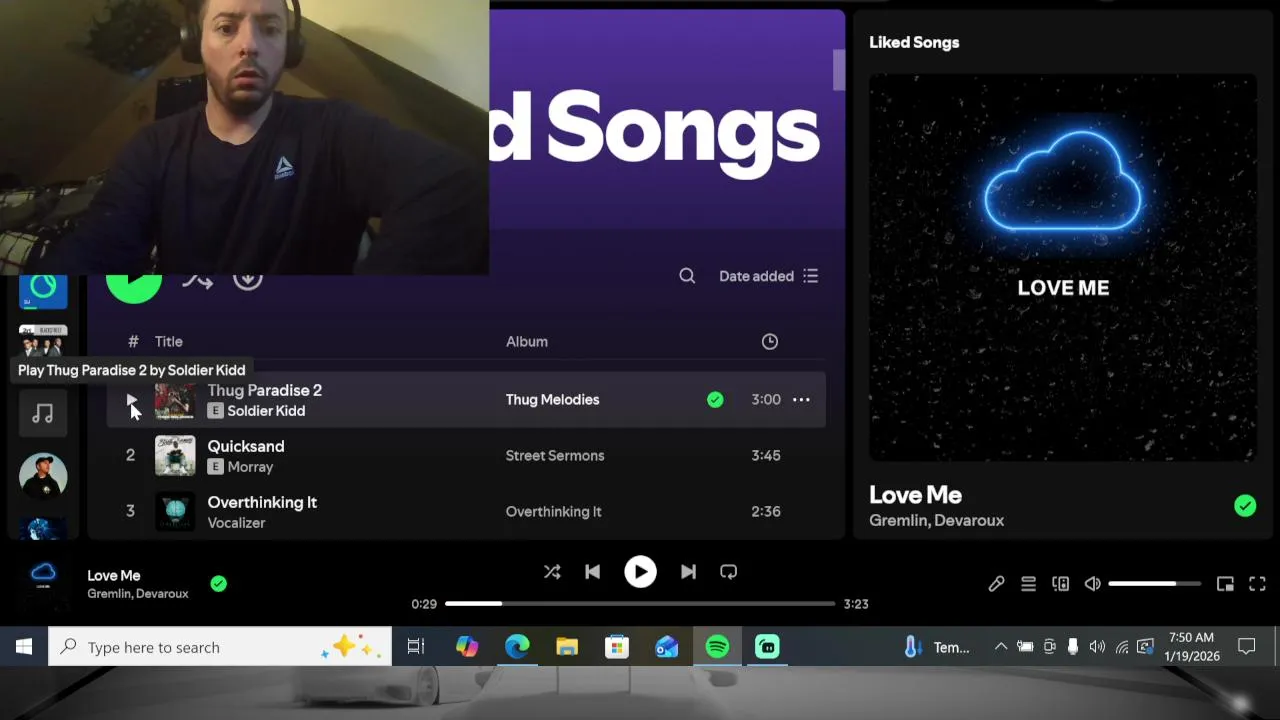Click the taskbar search box

pos(220,647)
